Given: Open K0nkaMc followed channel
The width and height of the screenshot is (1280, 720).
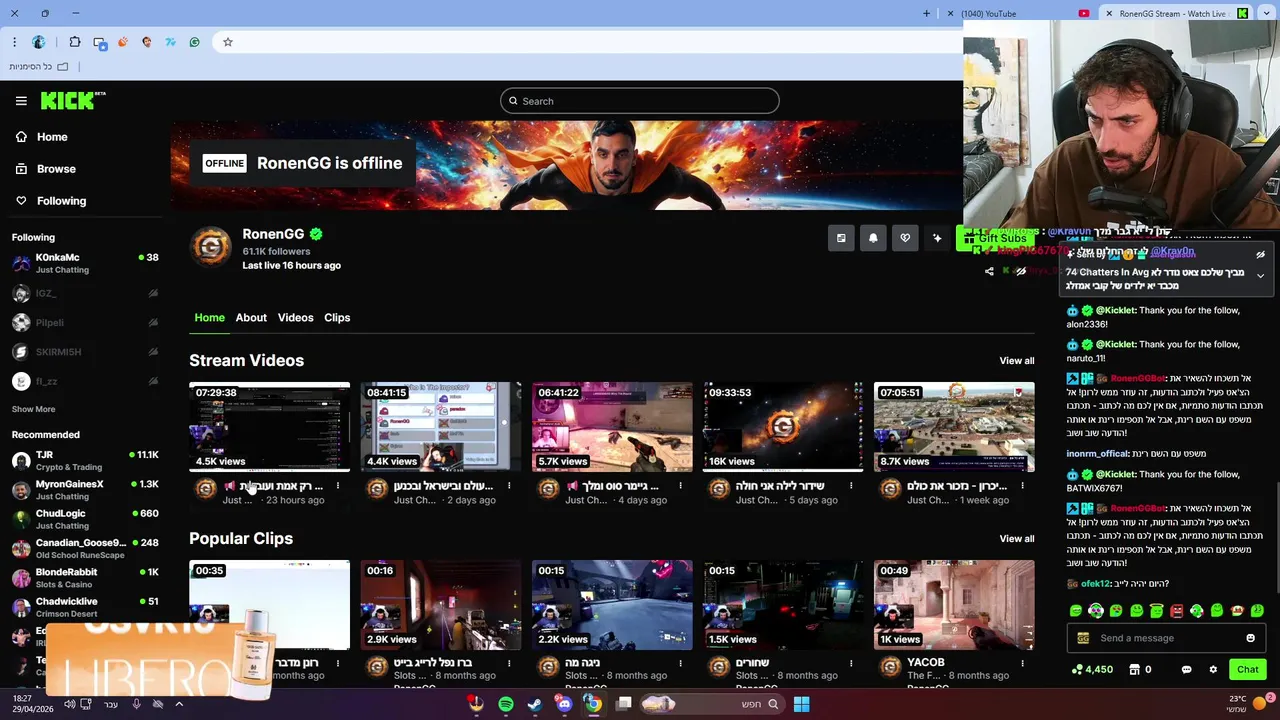Looking at the screenshot, I should point(85,263).
